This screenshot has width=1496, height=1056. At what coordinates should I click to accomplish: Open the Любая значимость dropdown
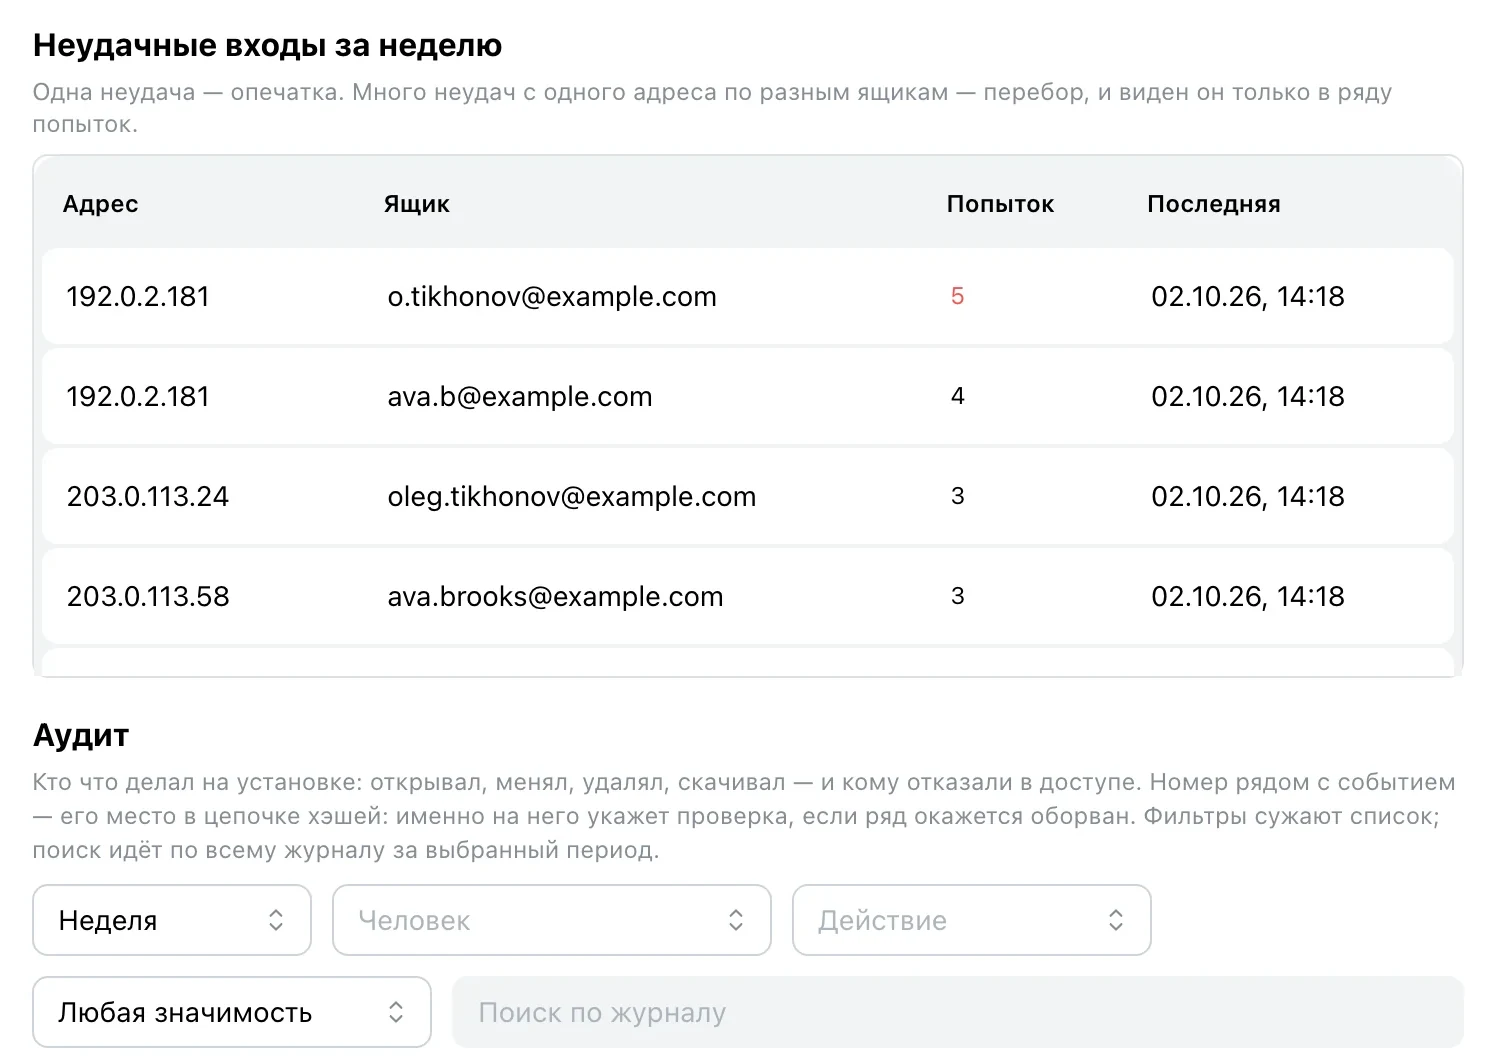(x=232, y=1012)
